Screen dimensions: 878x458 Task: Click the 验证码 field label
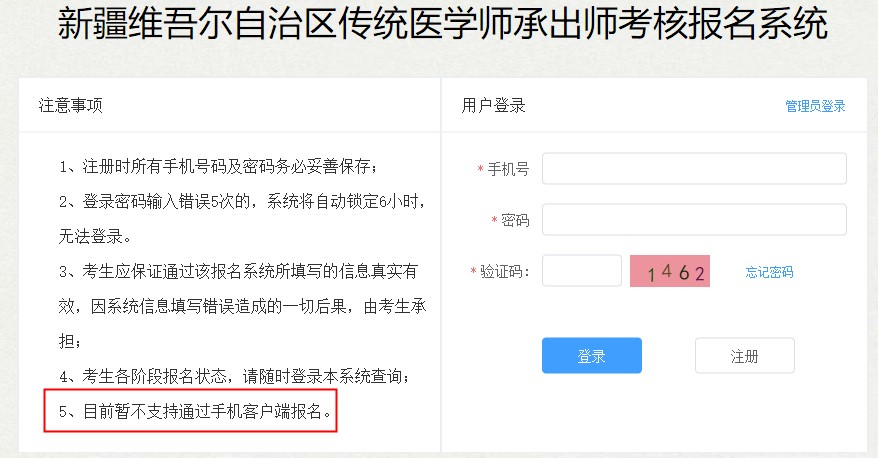point(505,271)
